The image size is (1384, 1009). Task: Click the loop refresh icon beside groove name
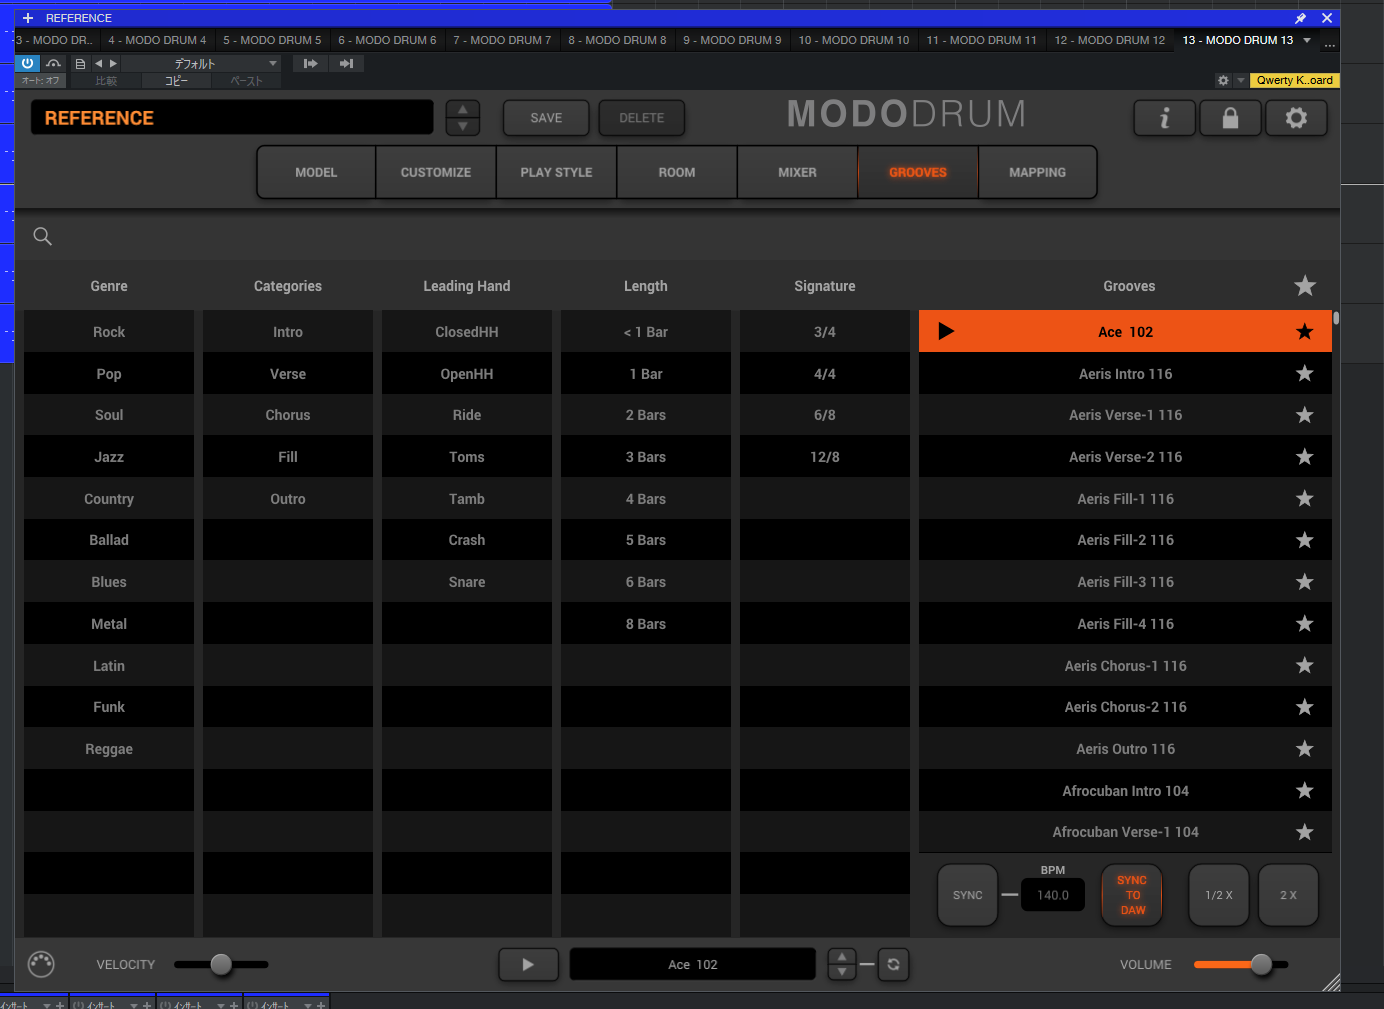pyautogui.click(x=893, y=964)
